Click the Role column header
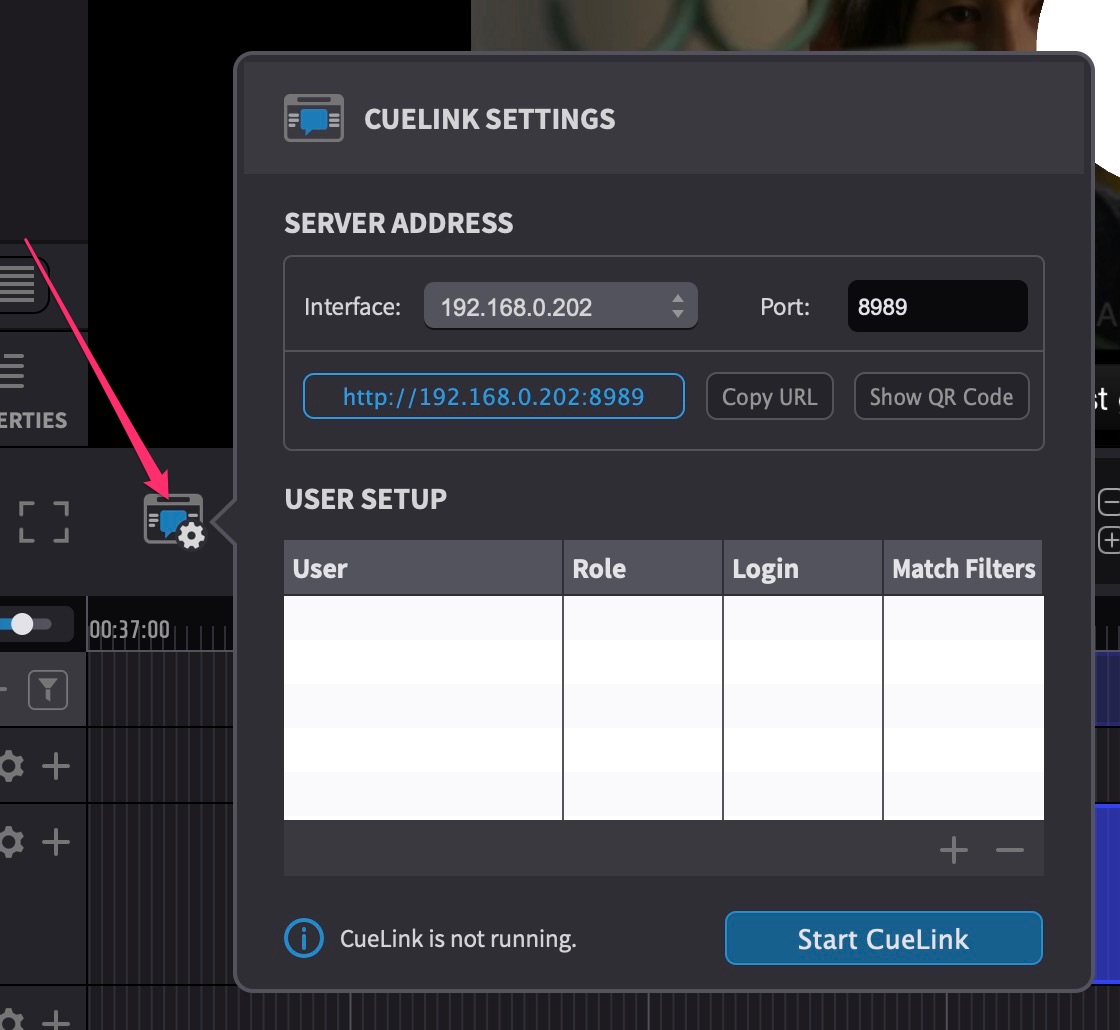Image resolution: width=1120 pixels, height=1030 pixels. tap(643, 569)
